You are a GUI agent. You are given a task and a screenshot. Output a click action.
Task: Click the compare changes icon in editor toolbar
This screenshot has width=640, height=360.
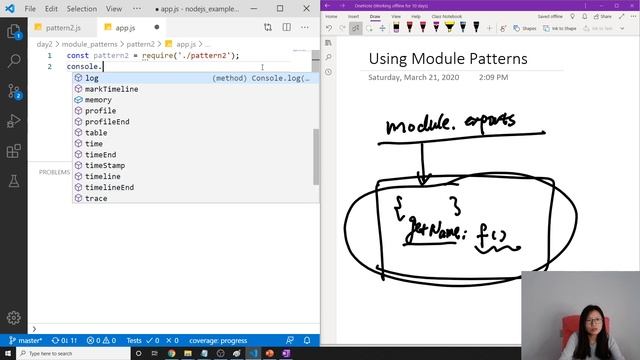pyautogui.click(x=268, y=27)
